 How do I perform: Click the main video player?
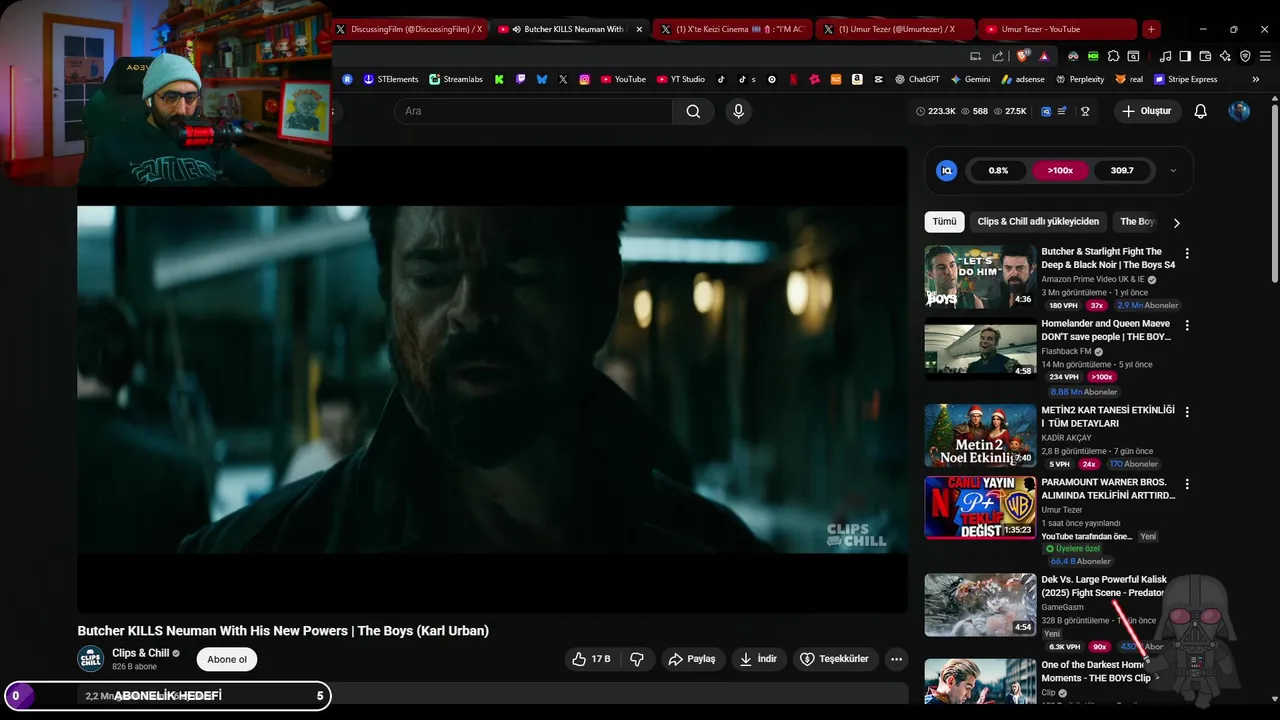tap(492, 380)
